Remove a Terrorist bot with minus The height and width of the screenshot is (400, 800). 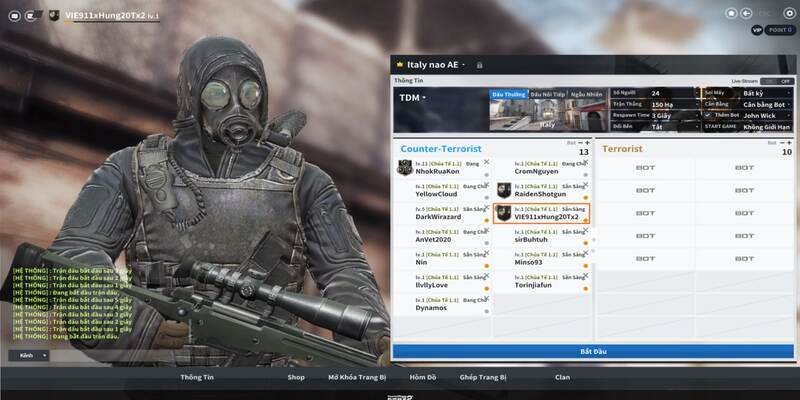(782, 143)
